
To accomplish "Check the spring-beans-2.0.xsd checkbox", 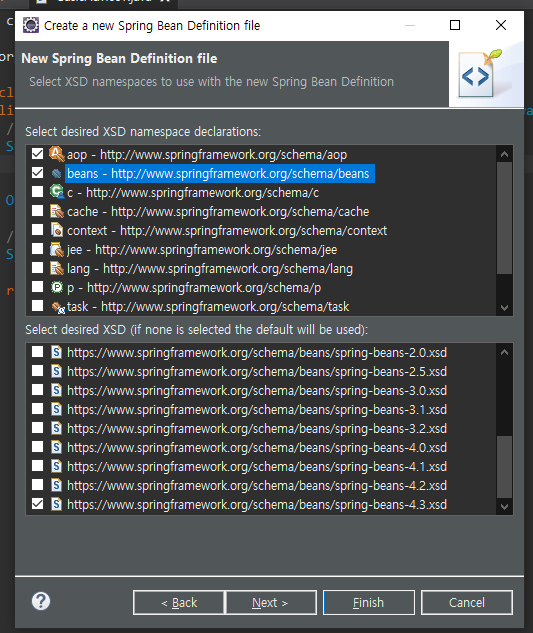I will coord(37,352).
